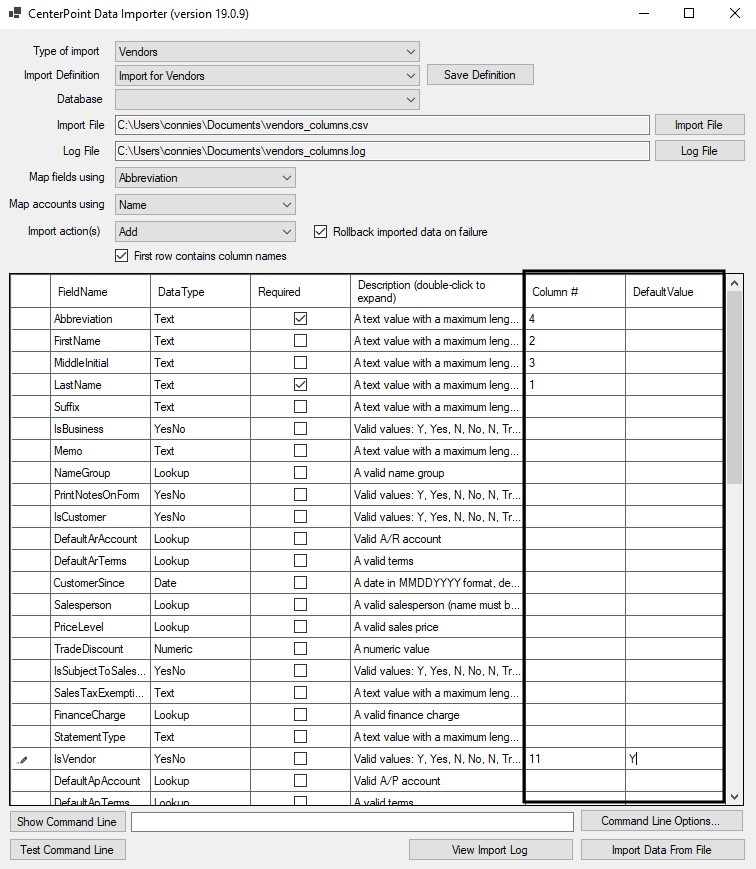This screenshot has width=756, height=869.
Task: Maximize the Data Importer window
Action: 689,14
